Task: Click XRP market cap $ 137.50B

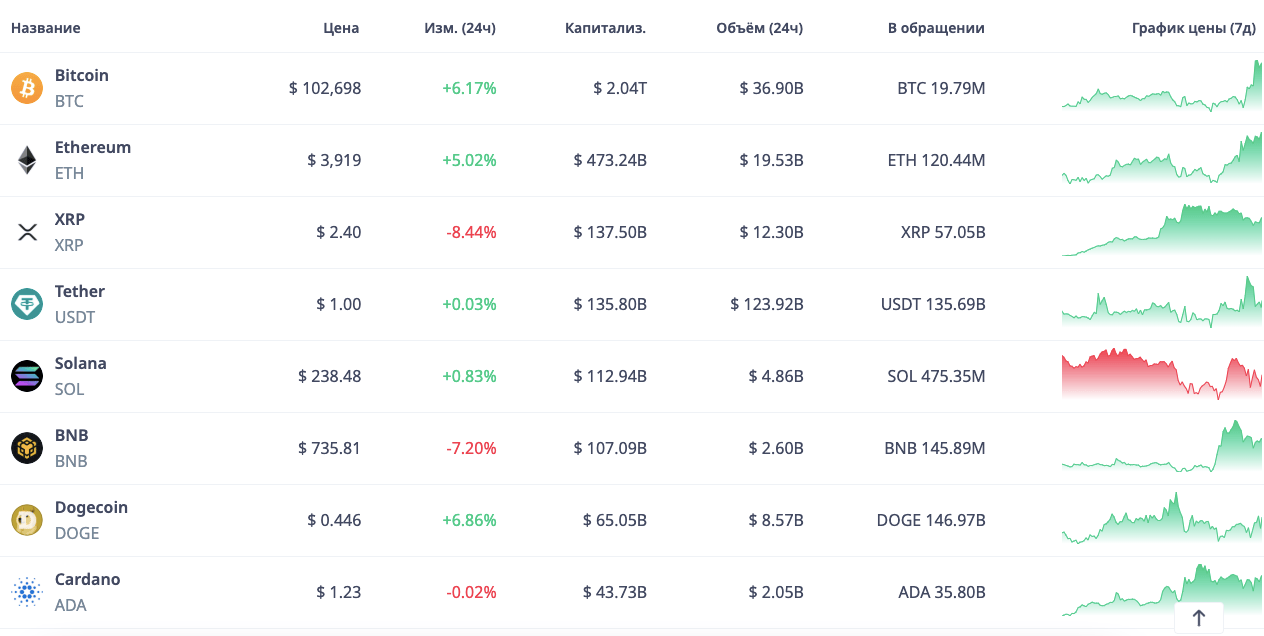Action: [x=610, y=232]
